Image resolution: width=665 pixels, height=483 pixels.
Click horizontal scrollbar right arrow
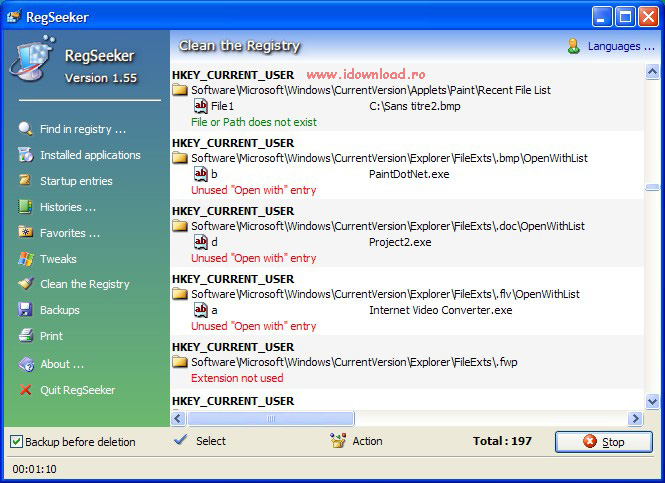click(635, 419)
